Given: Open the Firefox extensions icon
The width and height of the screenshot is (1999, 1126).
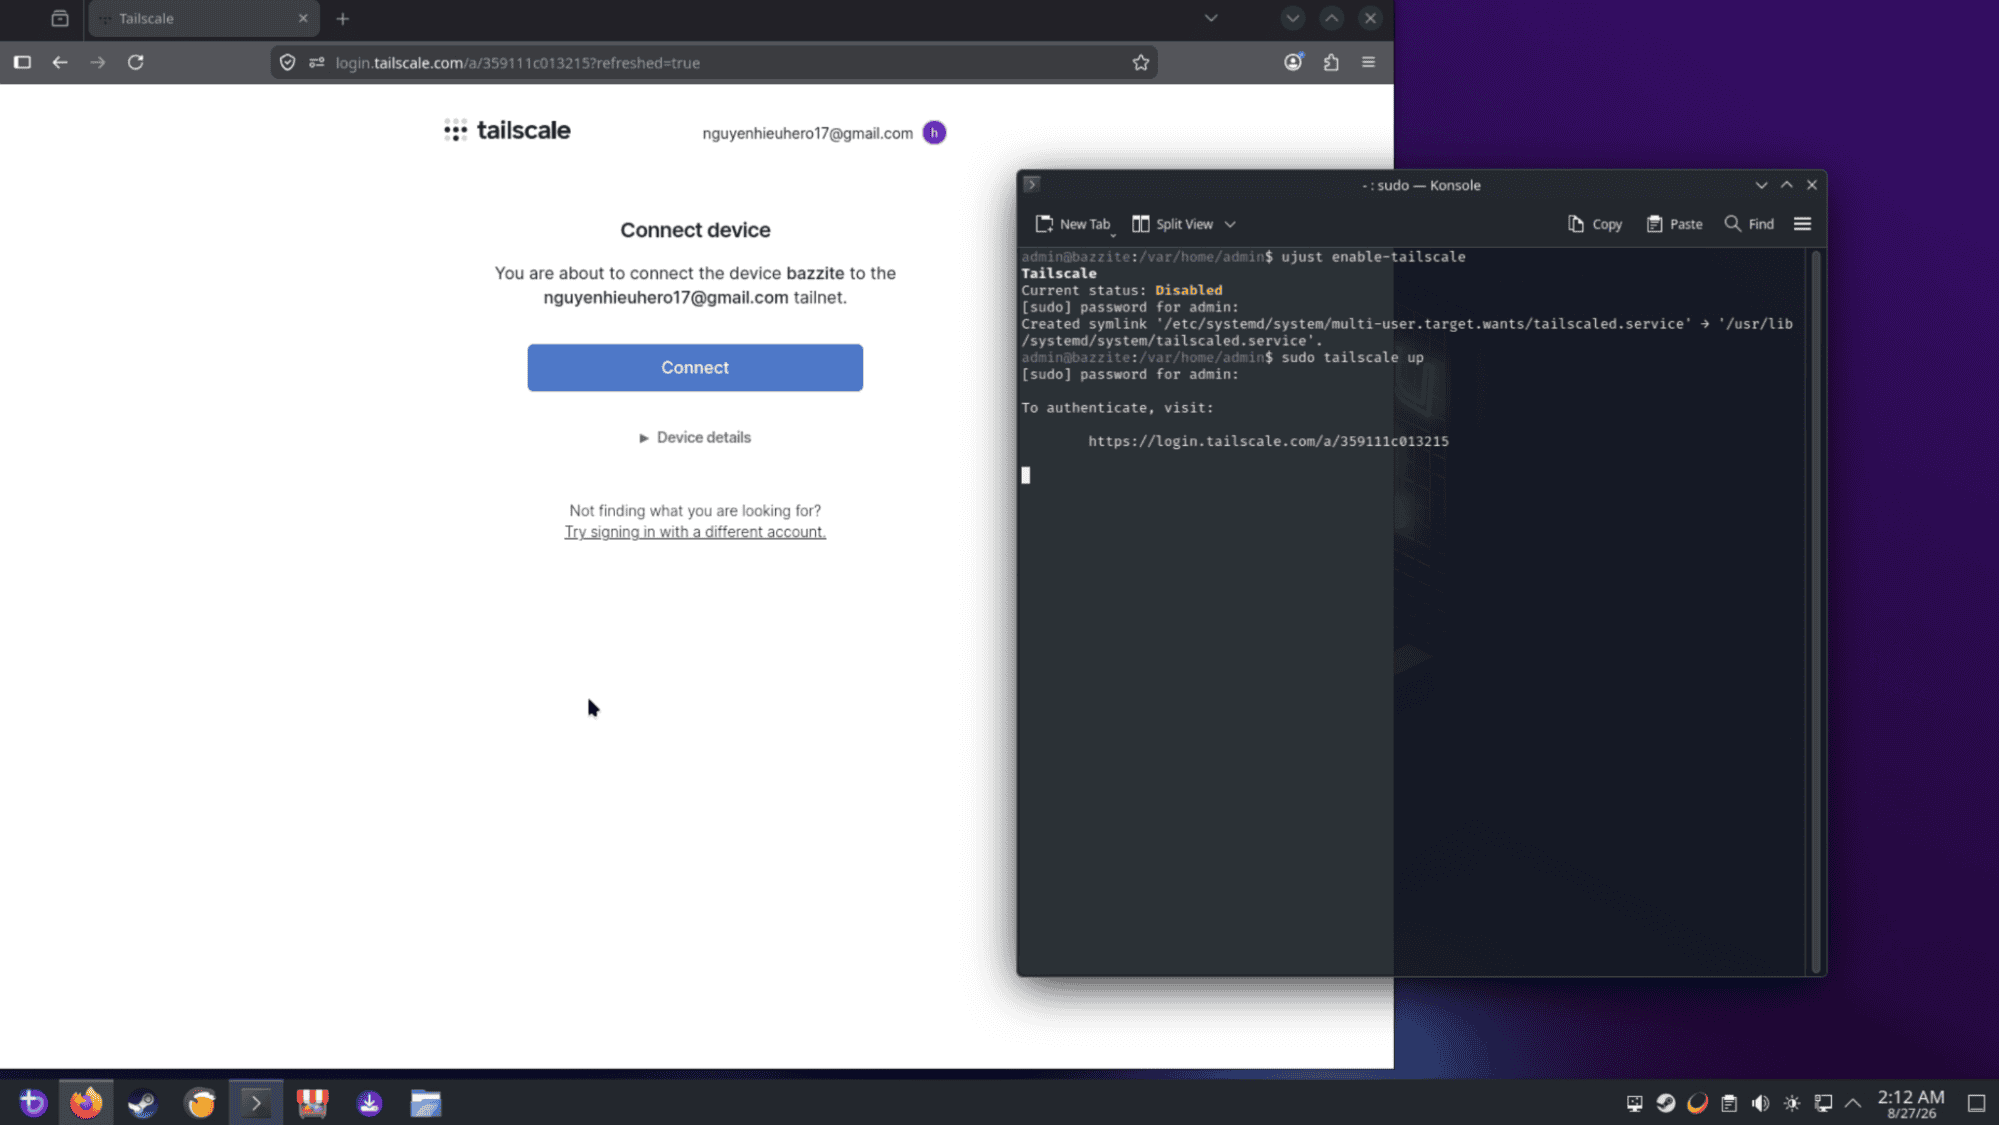Looking at the screenshot, I should pyautogui.click(x=1331, y=62).
